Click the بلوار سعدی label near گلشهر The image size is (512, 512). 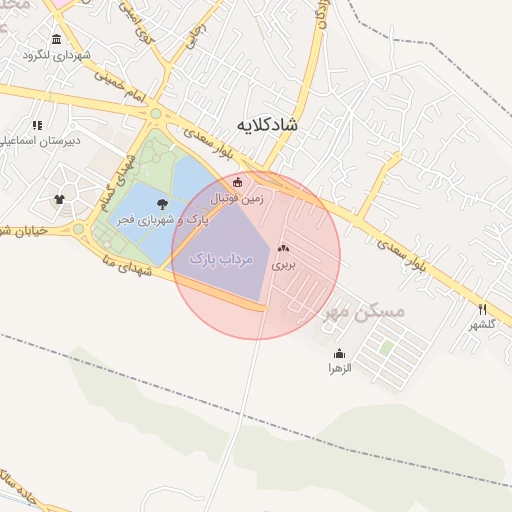pos(402,256)
